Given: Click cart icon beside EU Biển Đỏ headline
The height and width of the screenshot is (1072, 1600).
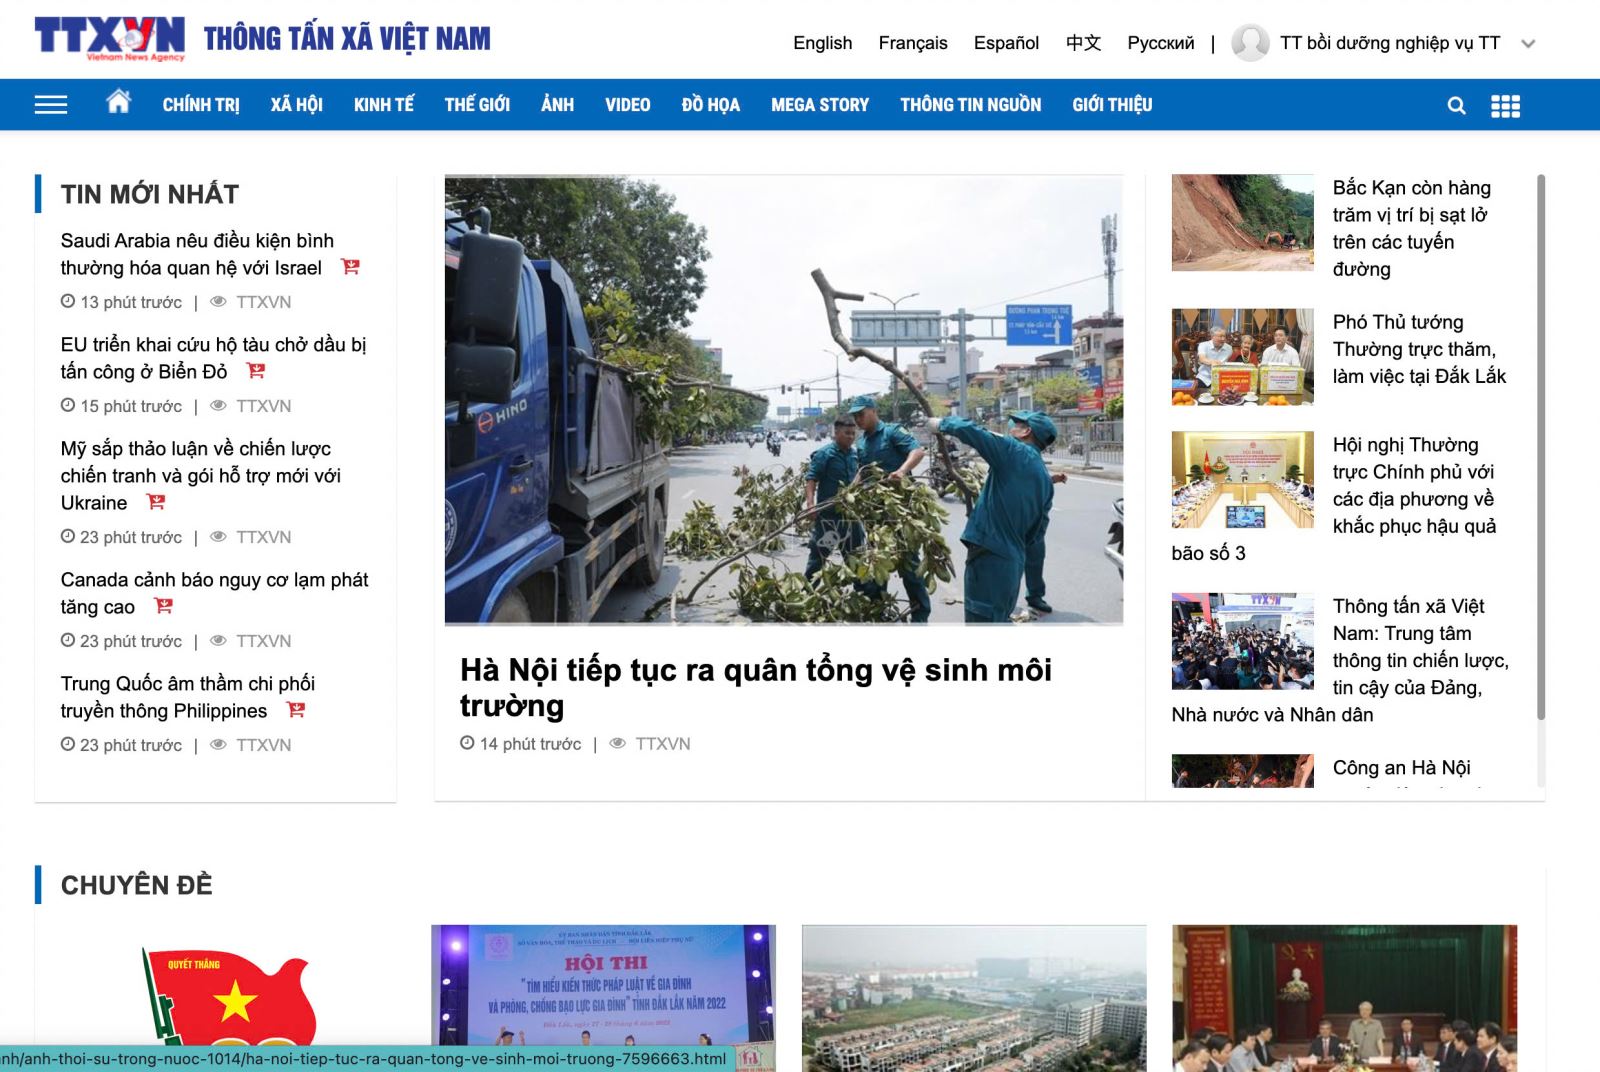Looking at the screenshot, I should click(x=256, y=371).
